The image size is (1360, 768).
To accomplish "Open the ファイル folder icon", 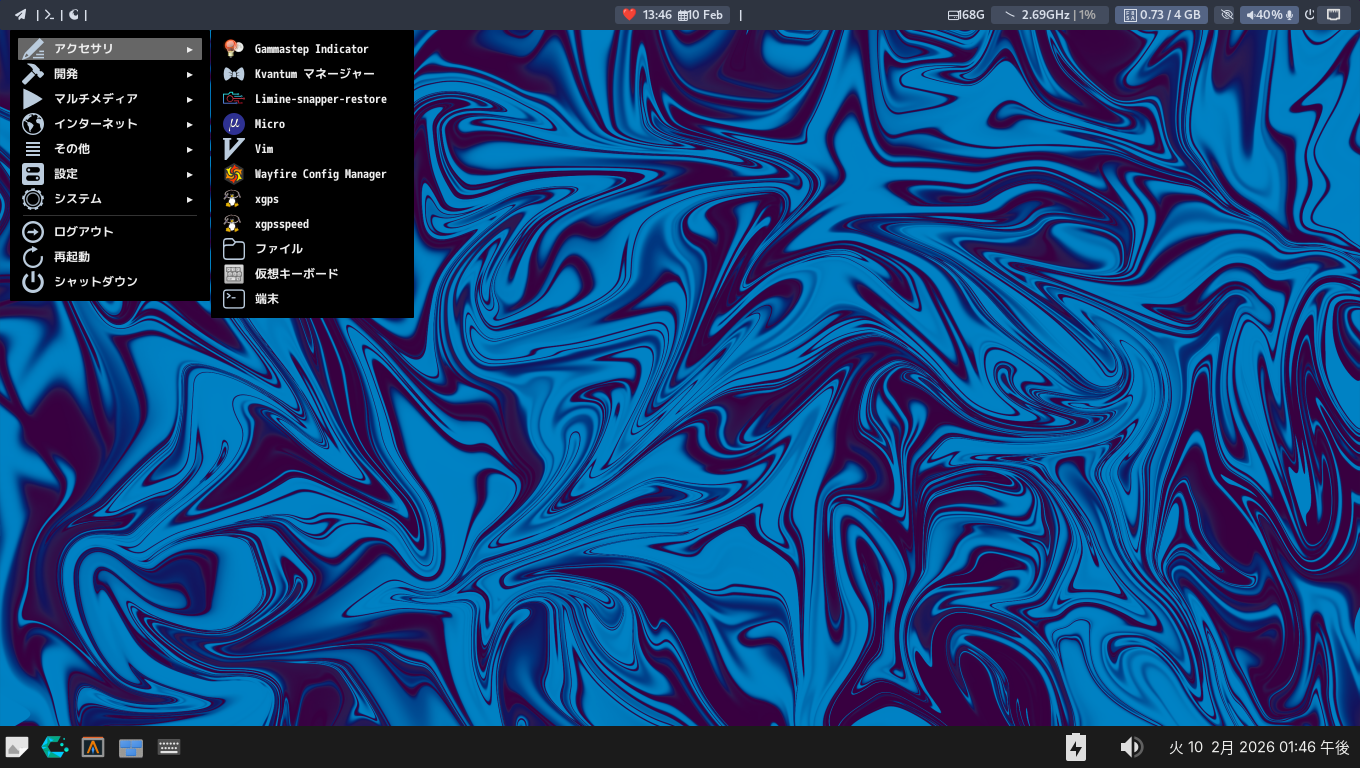I will tap(234, 249).
